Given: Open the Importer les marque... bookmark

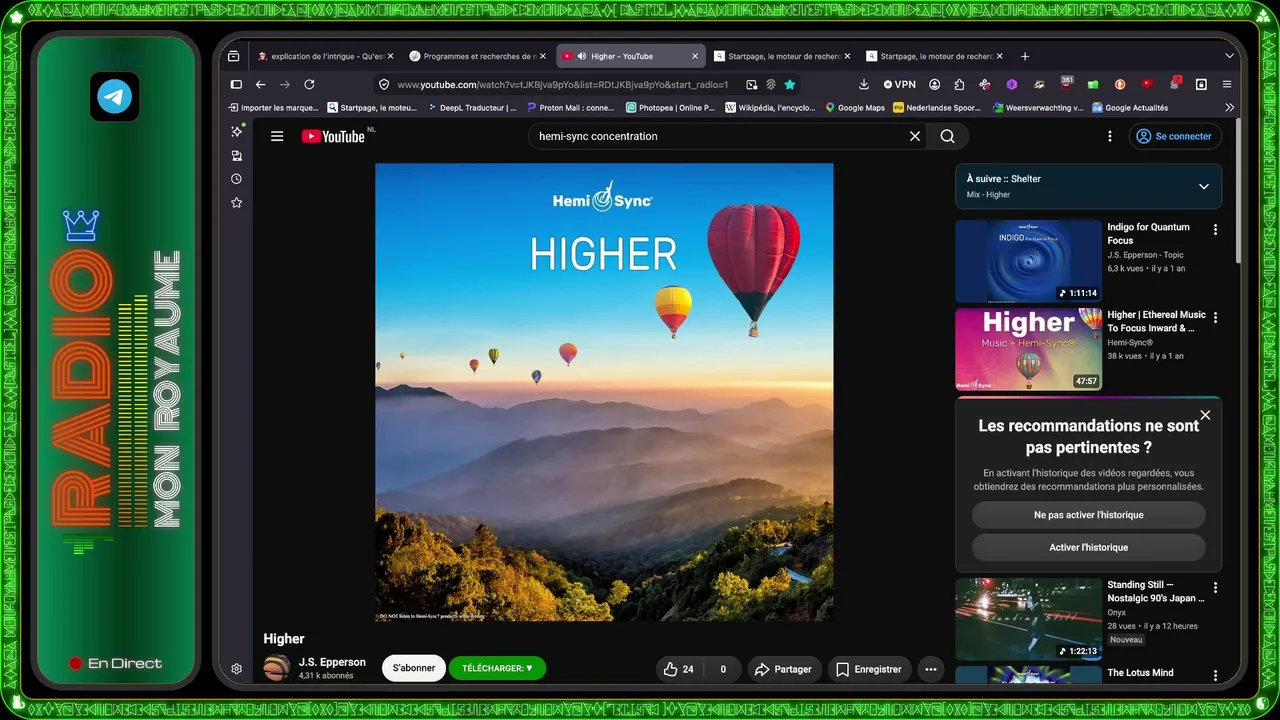Looking at the screenshot, I should click(x=274, y=107).
